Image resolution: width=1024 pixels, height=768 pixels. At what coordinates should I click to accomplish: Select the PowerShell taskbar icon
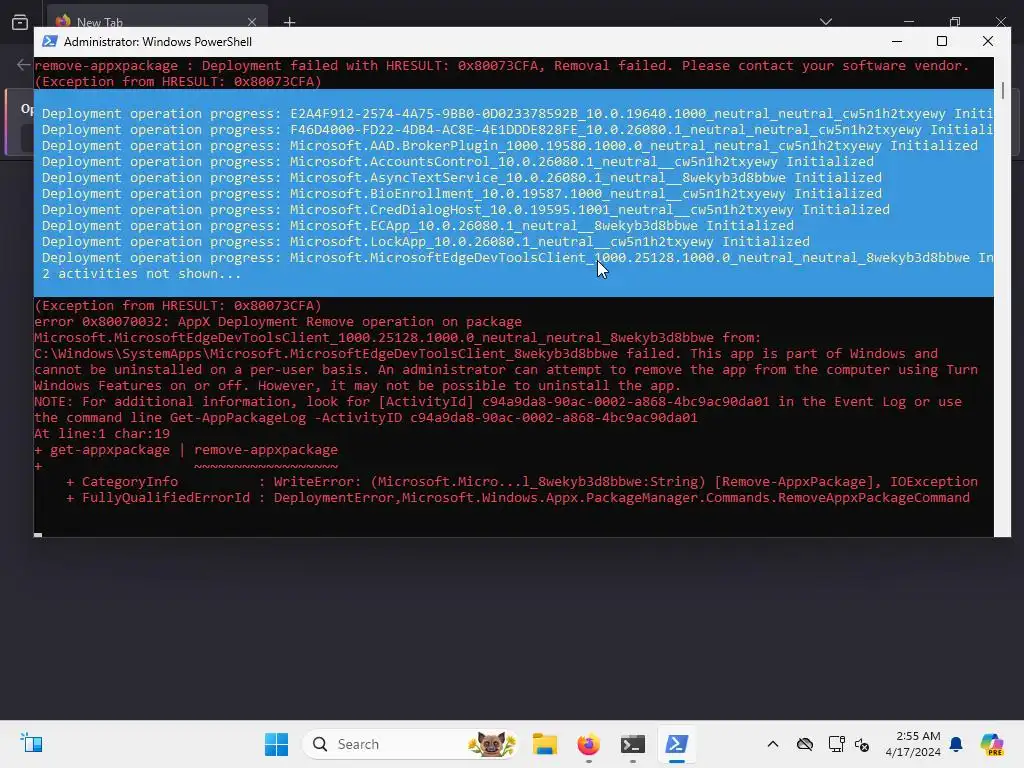point(676,744)
